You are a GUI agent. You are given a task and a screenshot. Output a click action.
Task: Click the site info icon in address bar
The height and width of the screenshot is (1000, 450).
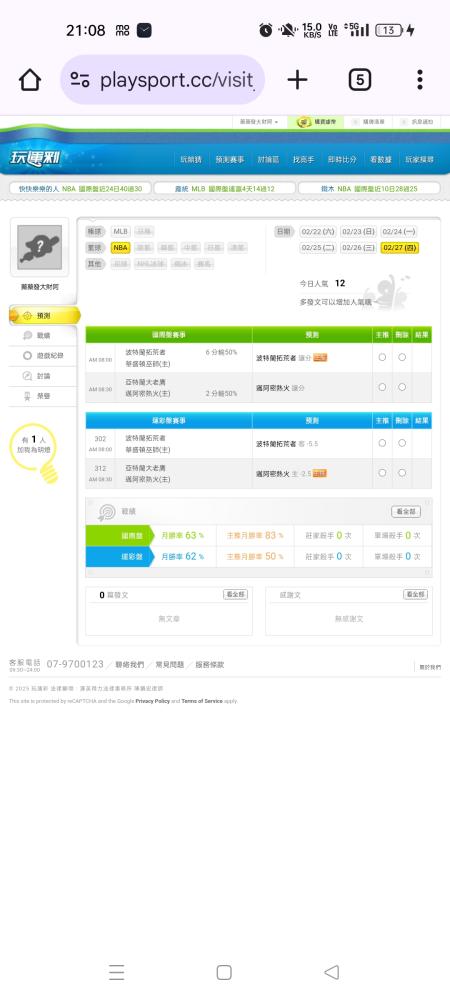[x=80, y=80]
